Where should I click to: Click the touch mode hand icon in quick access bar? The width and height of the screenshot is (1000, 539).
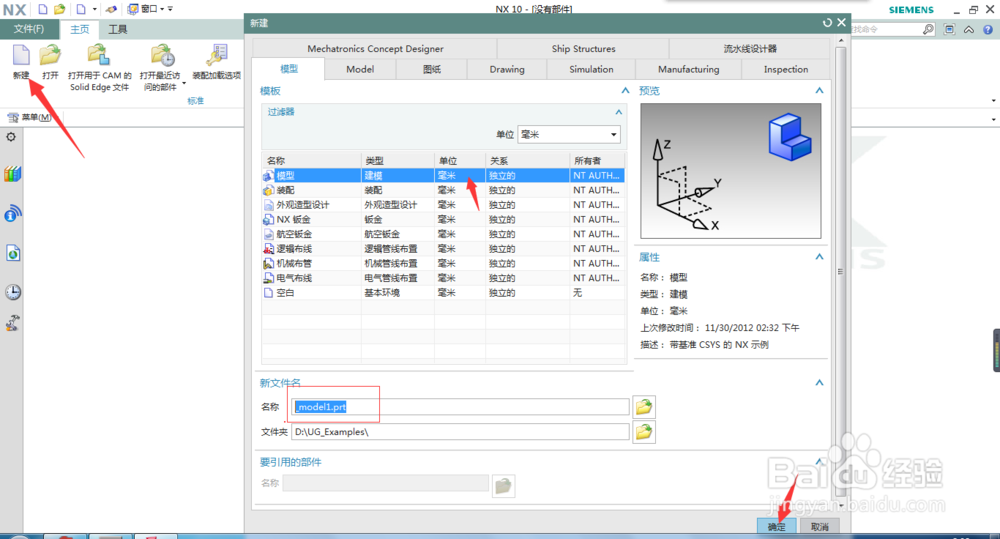(112, 9)
